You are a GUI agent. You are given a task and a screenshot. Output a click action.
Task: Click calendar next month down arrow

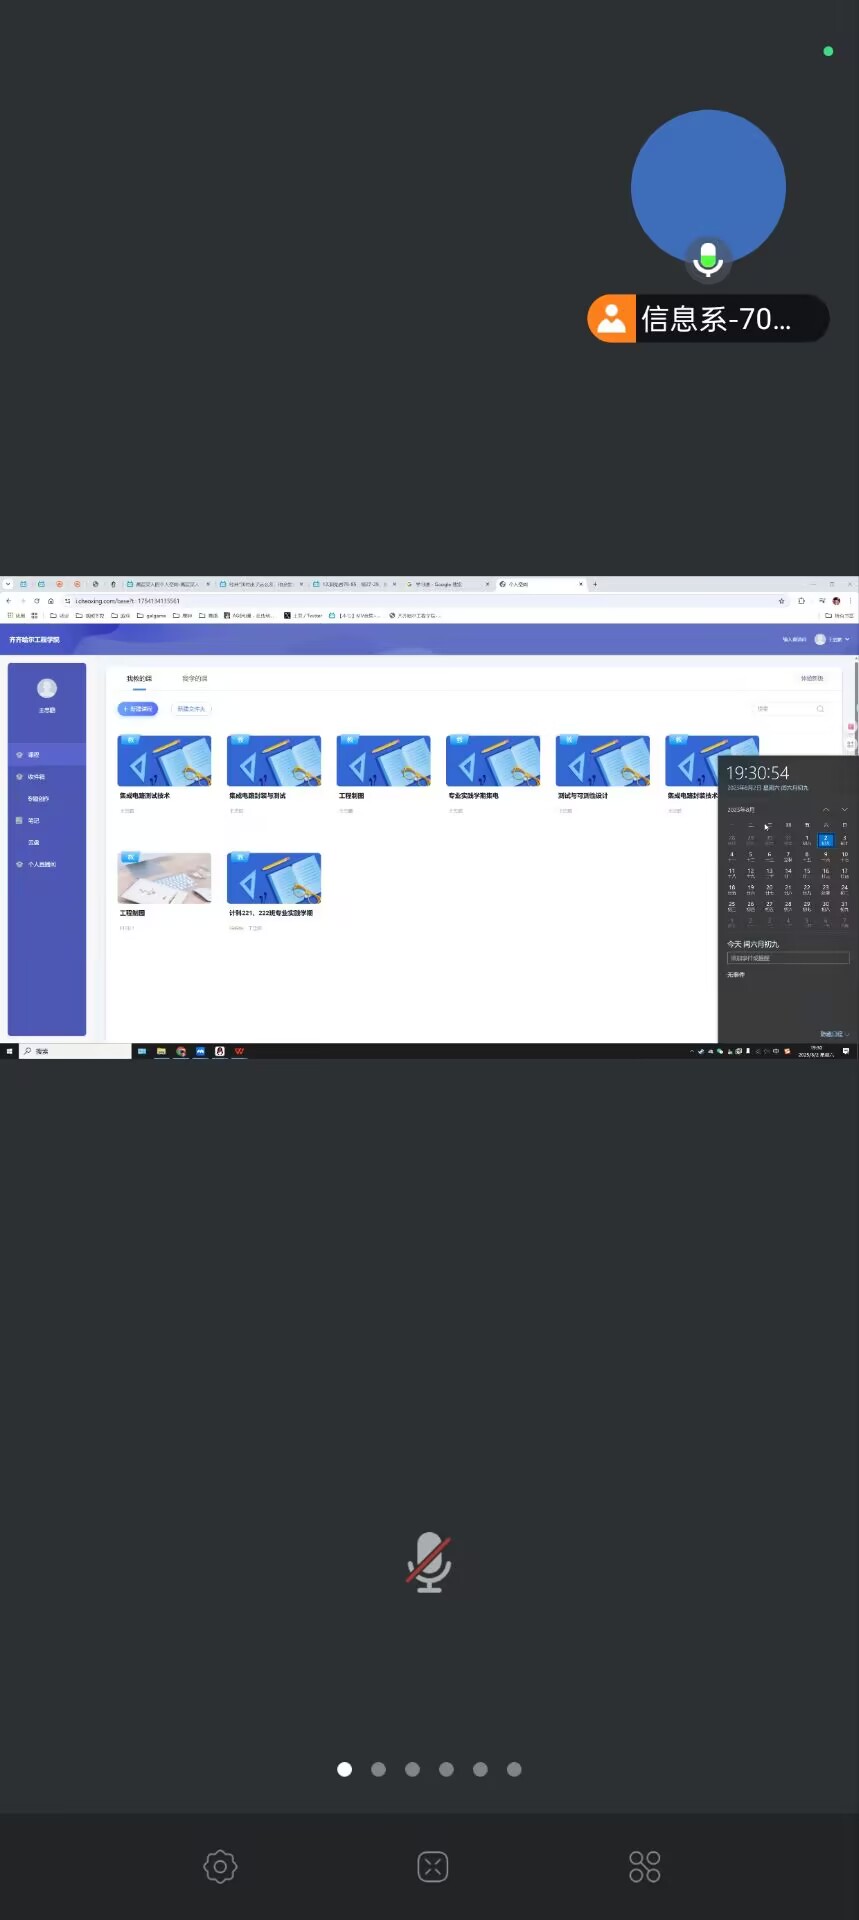(844, 809)
